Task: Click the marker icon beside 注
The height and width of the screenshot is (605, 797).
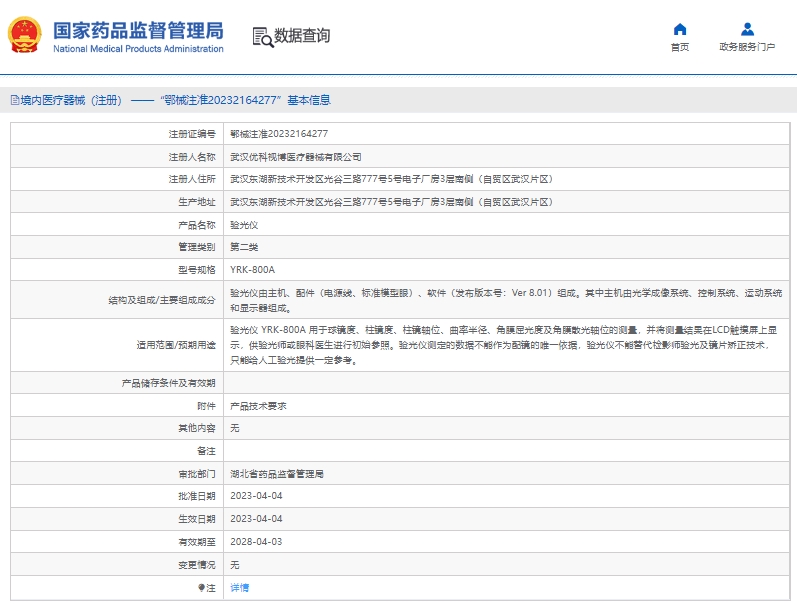Action: click(201, 588)
